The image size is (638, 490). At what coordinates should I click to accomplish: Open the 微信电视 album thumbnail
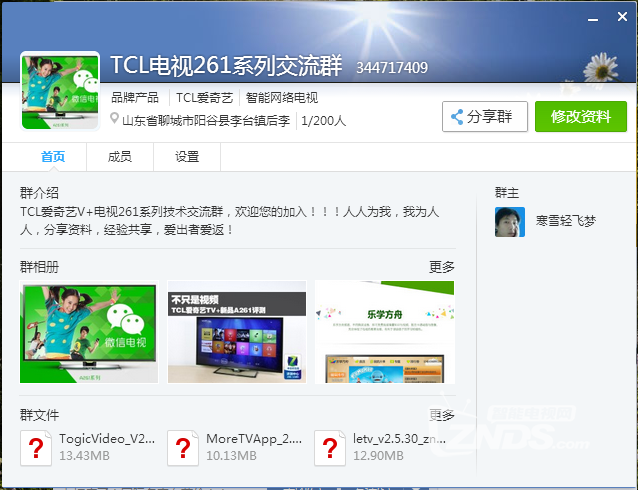(89, 332)
